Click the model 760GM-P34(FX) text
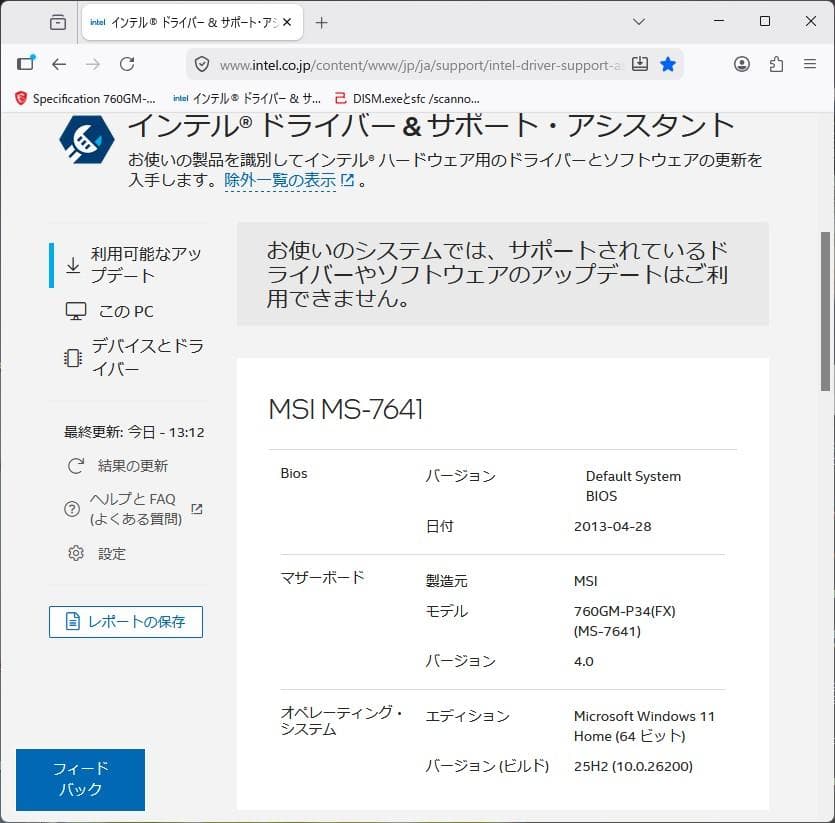Screen dimensions: 835x823 coord(624,621)
